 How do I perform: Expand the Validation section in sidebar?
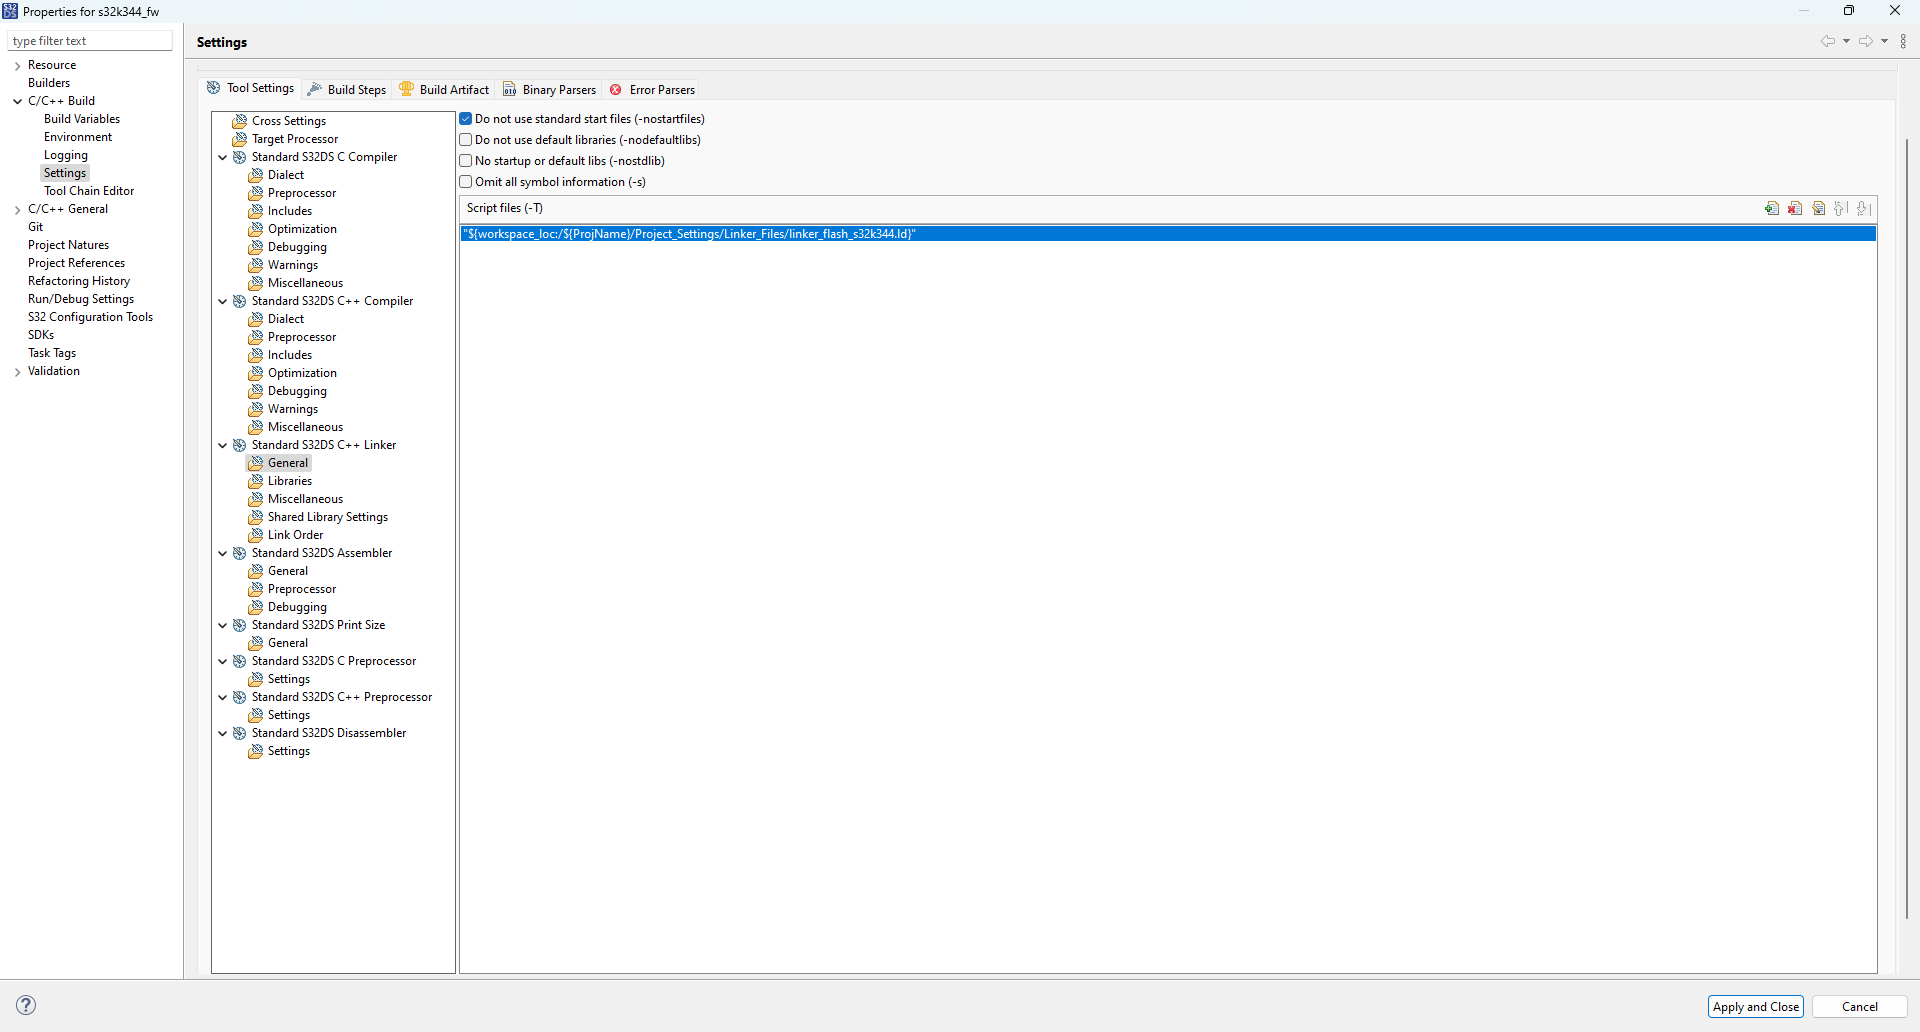click(x=18, y=371)
